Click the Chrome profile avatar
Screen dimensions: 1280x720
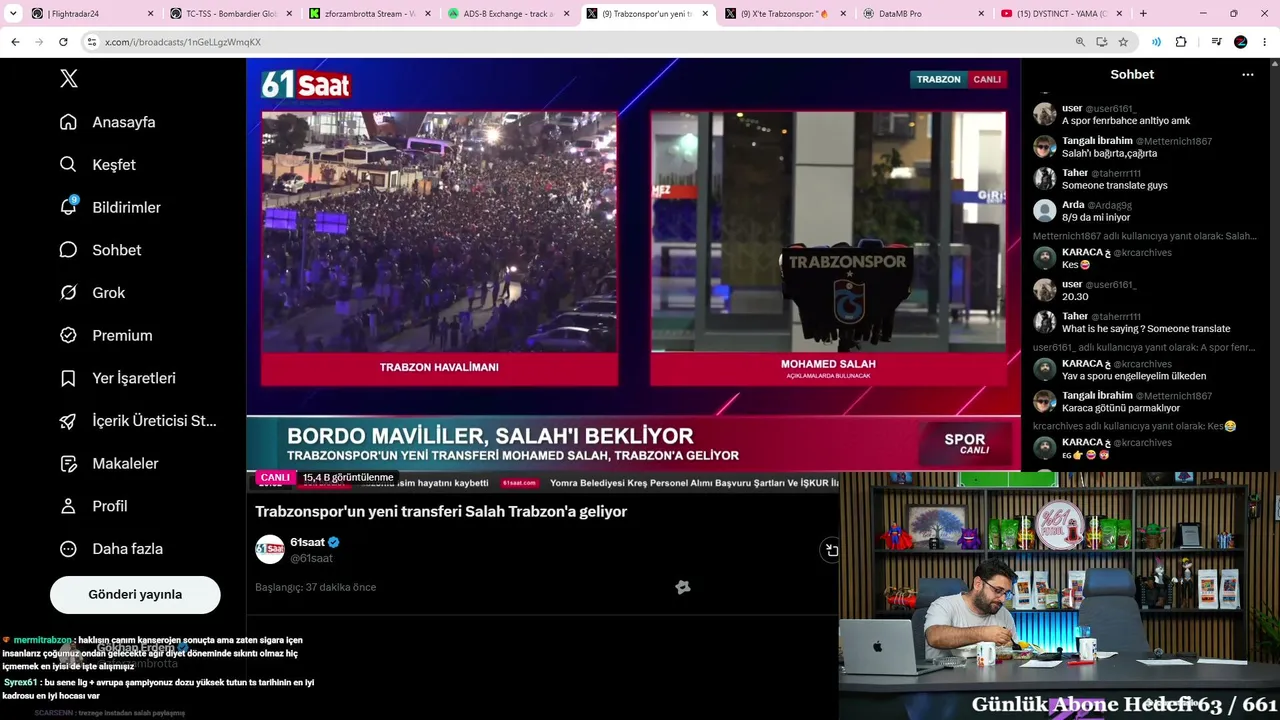point(1241,42)
